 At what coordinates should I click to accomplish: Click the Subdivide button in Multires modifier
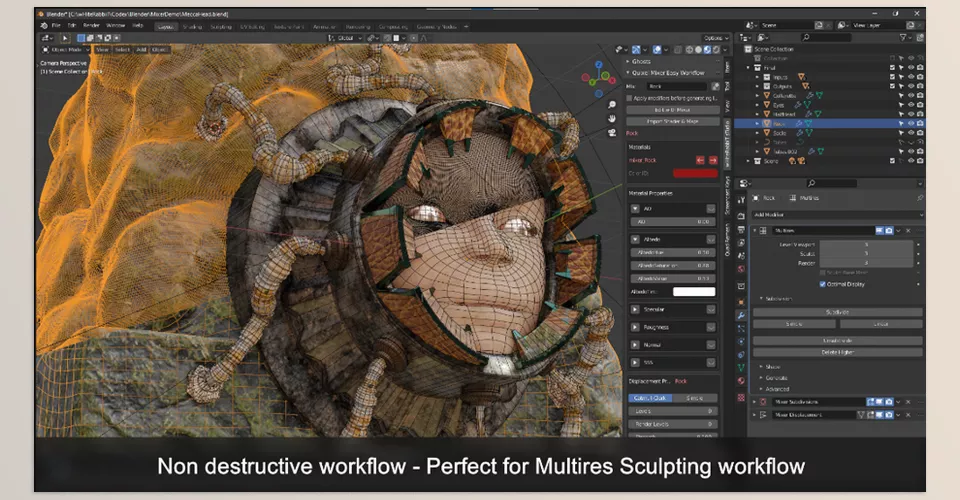point(837,312)
